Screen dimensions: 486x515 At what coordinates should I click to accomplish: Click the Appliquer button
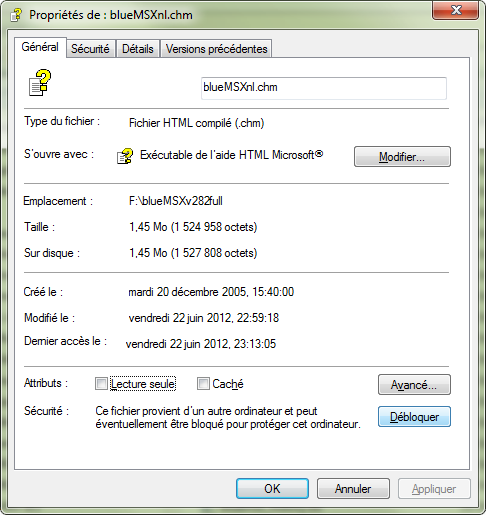[x=434, y=489]
